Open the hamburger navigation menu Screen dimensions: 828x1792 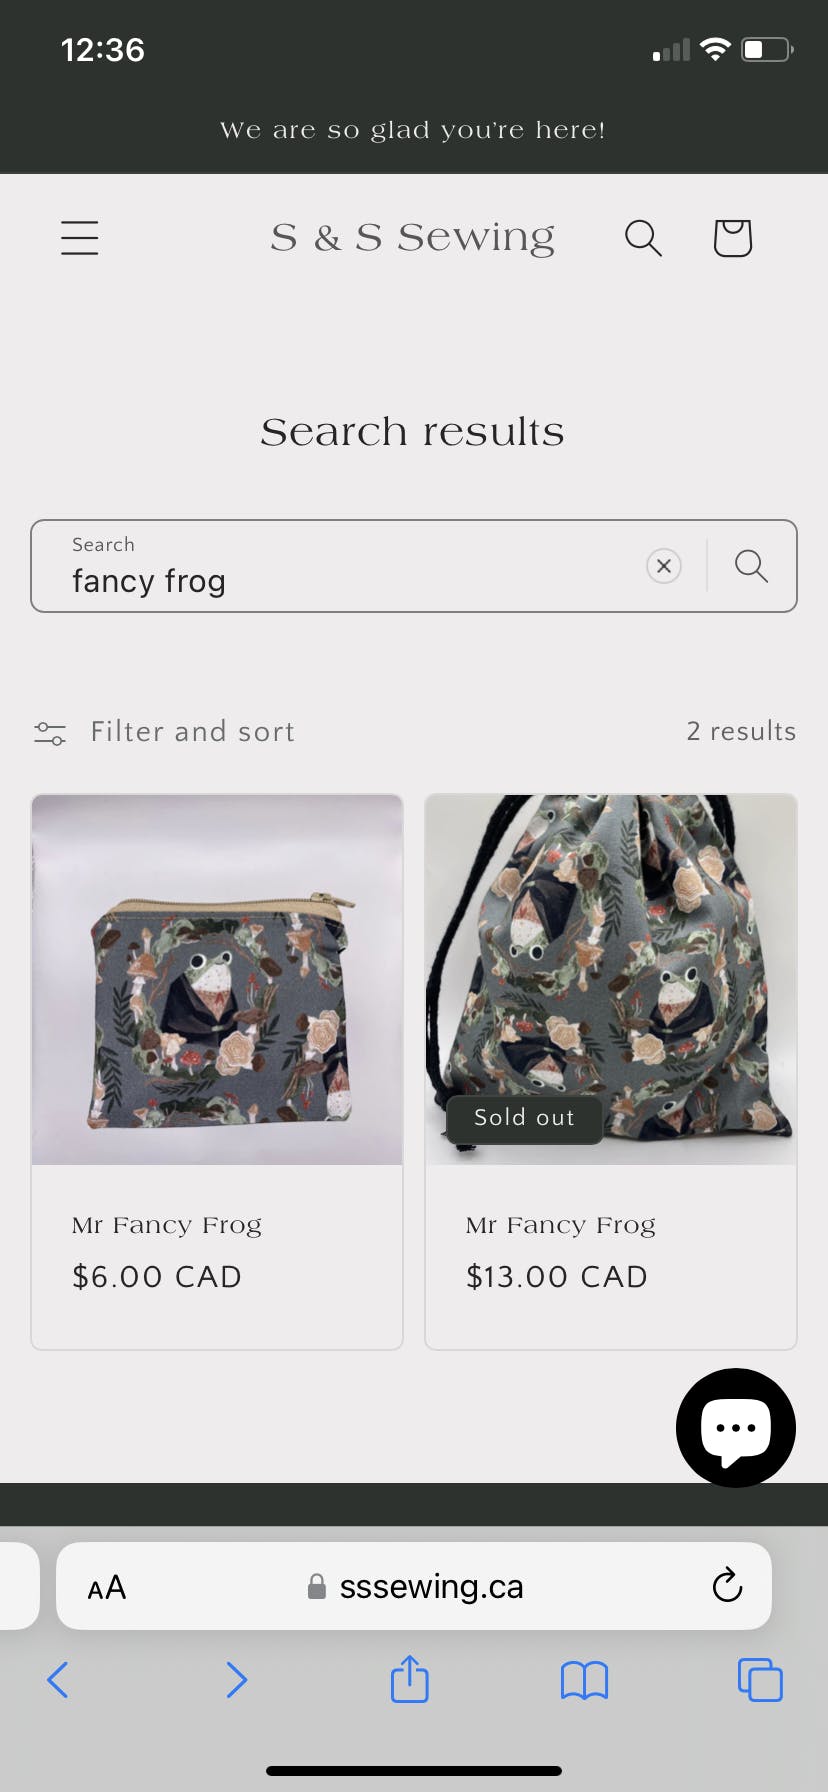[80, 238]
